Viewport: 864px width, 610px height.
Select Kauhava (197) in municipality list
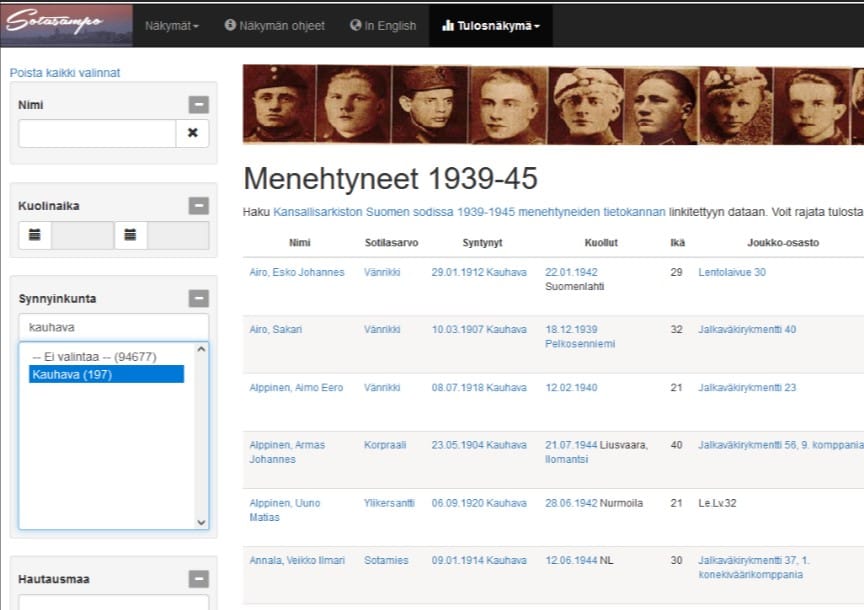pos(71,374)
